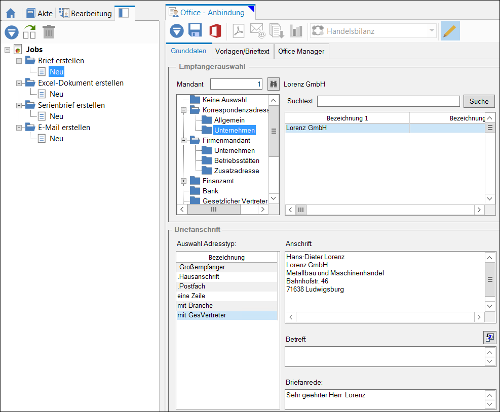Click the Bezeichnung header in address type list
This screenshot has height=412, width=500.
(227, 257)
